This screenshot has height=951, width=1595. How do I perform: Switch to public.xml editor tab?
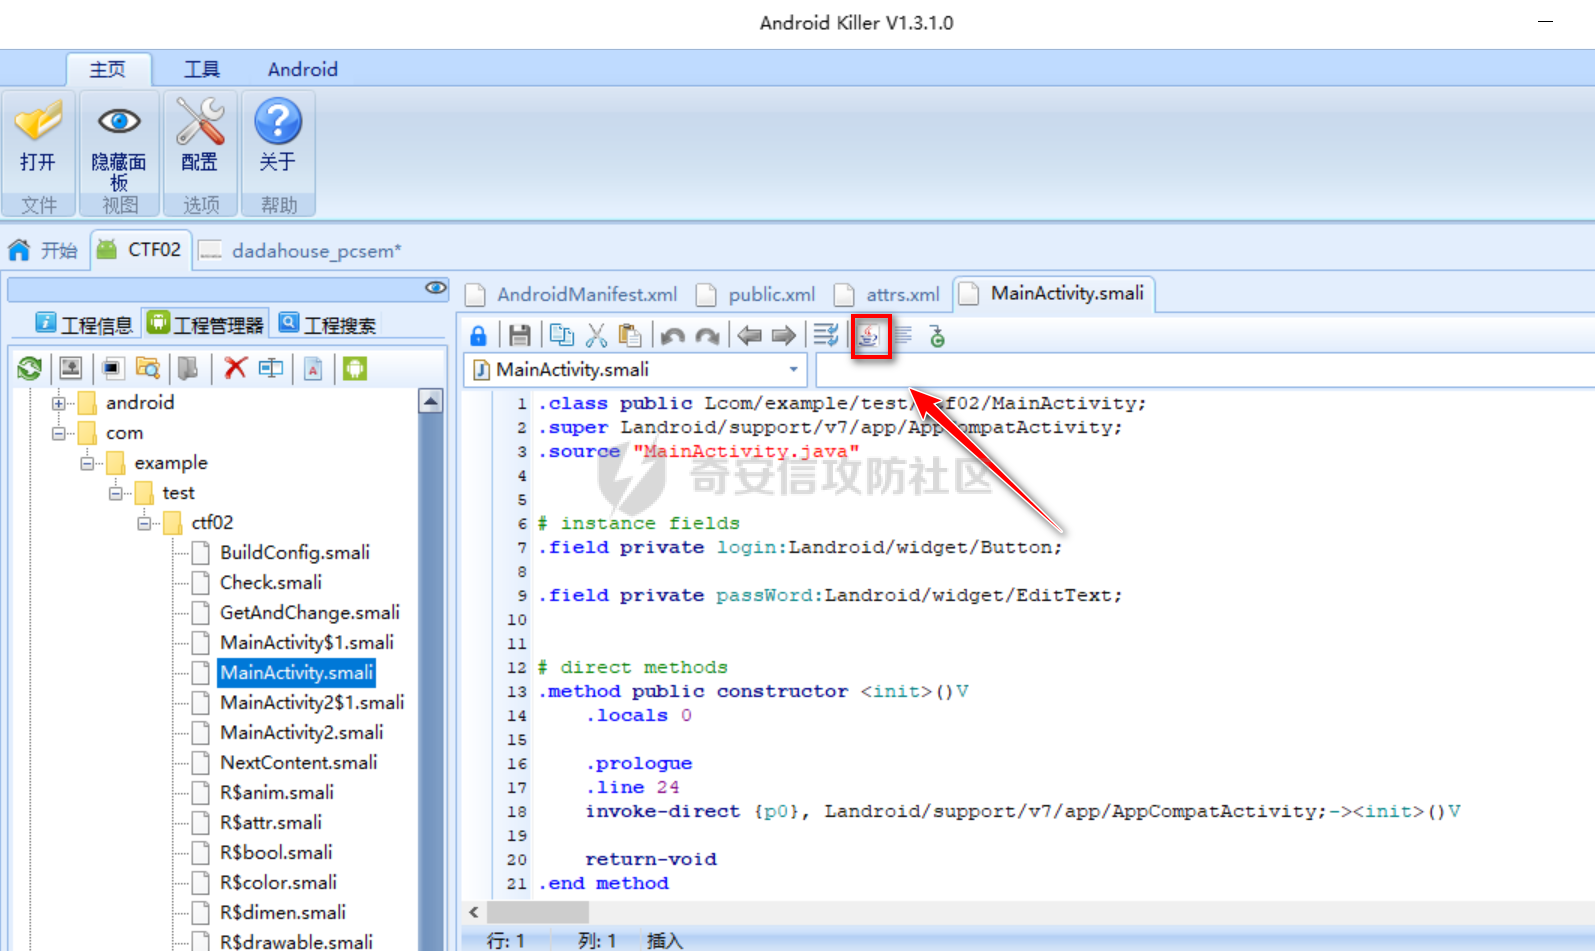pyautogui.click(x=757, y=294)
